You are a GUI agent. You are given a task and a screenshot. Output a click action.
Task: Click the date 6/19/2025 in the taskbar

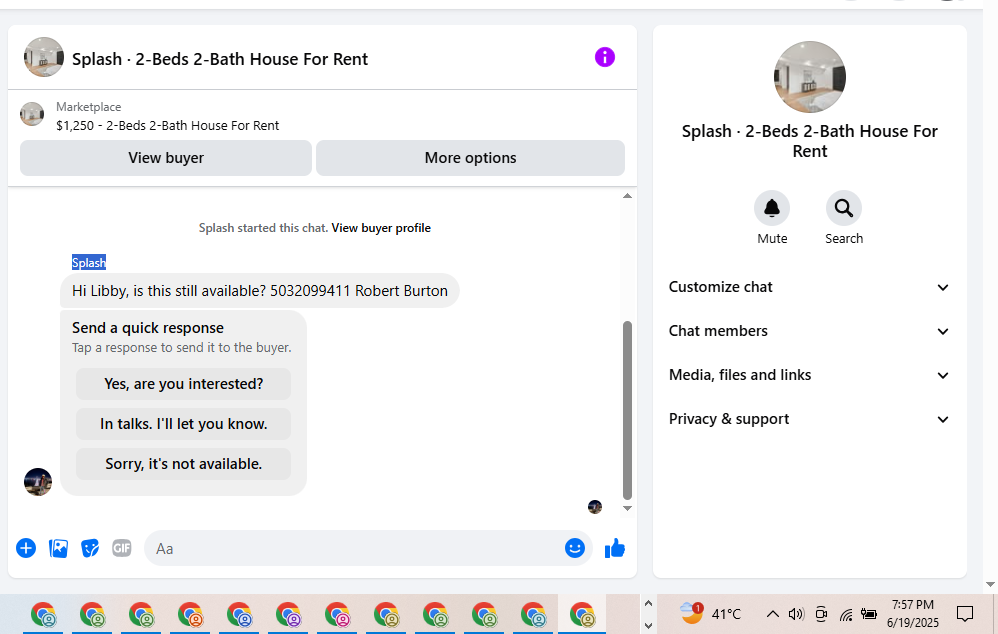913,623
